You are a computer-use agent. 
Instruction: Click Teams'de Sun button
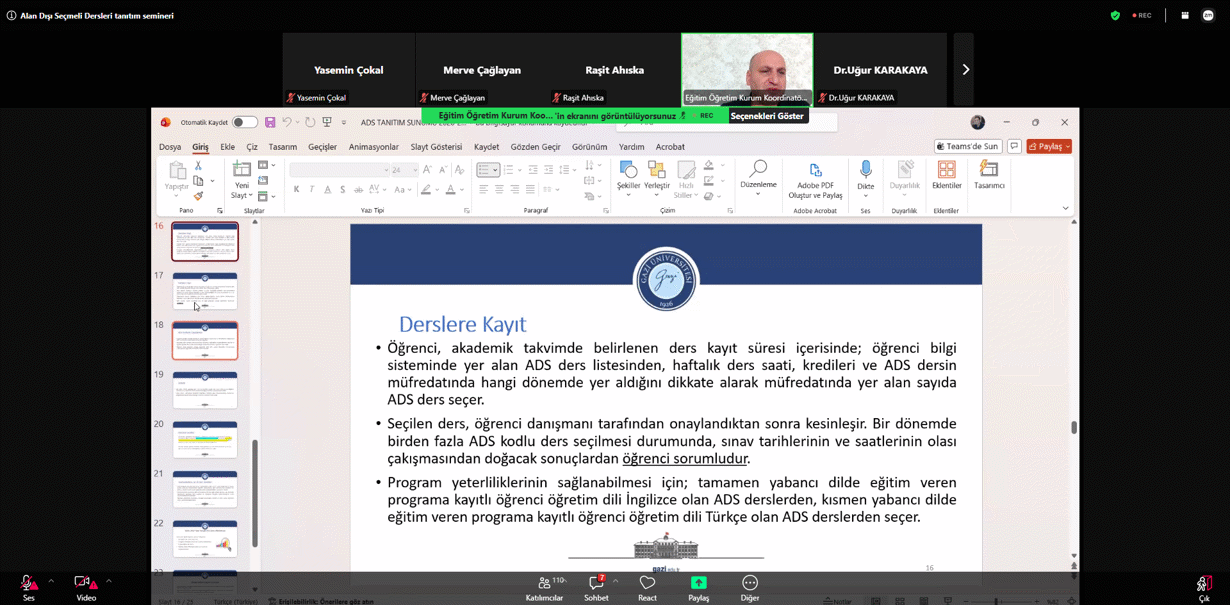[968, 146]
